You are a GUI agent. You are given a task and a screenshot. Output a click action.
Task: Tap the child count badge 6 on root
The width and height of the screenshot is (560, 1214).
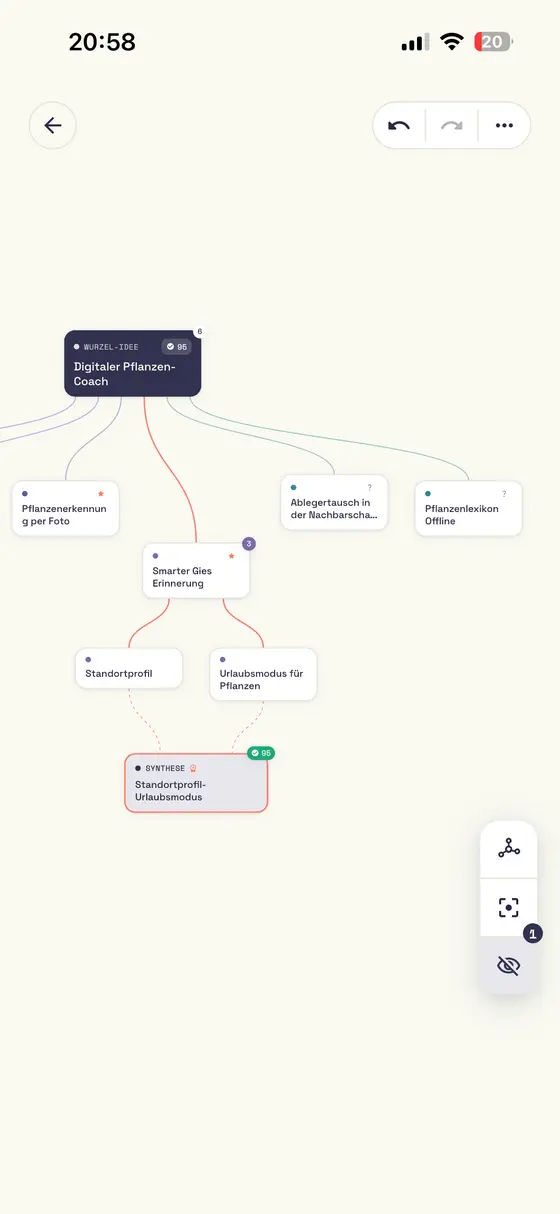199,332
